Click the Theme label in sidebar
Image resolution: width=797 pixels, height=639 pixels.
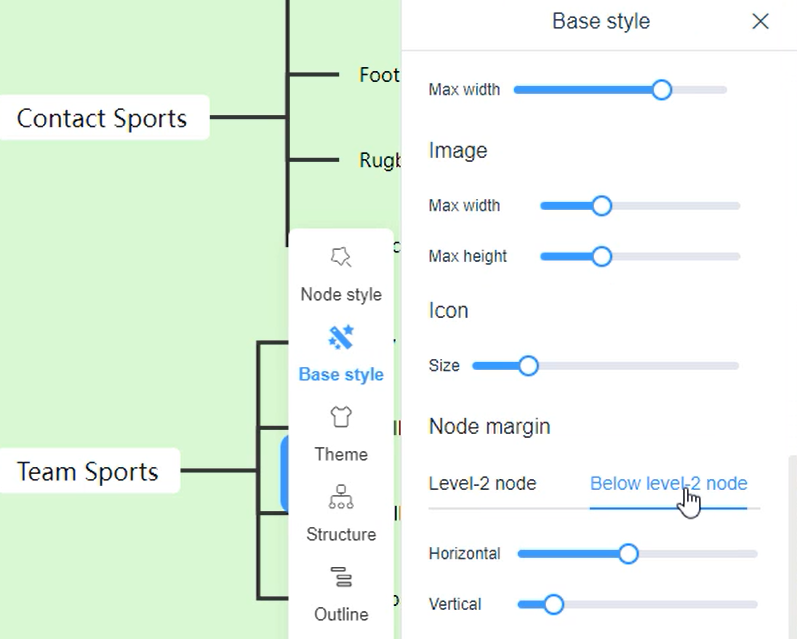(x=341, y=454)
